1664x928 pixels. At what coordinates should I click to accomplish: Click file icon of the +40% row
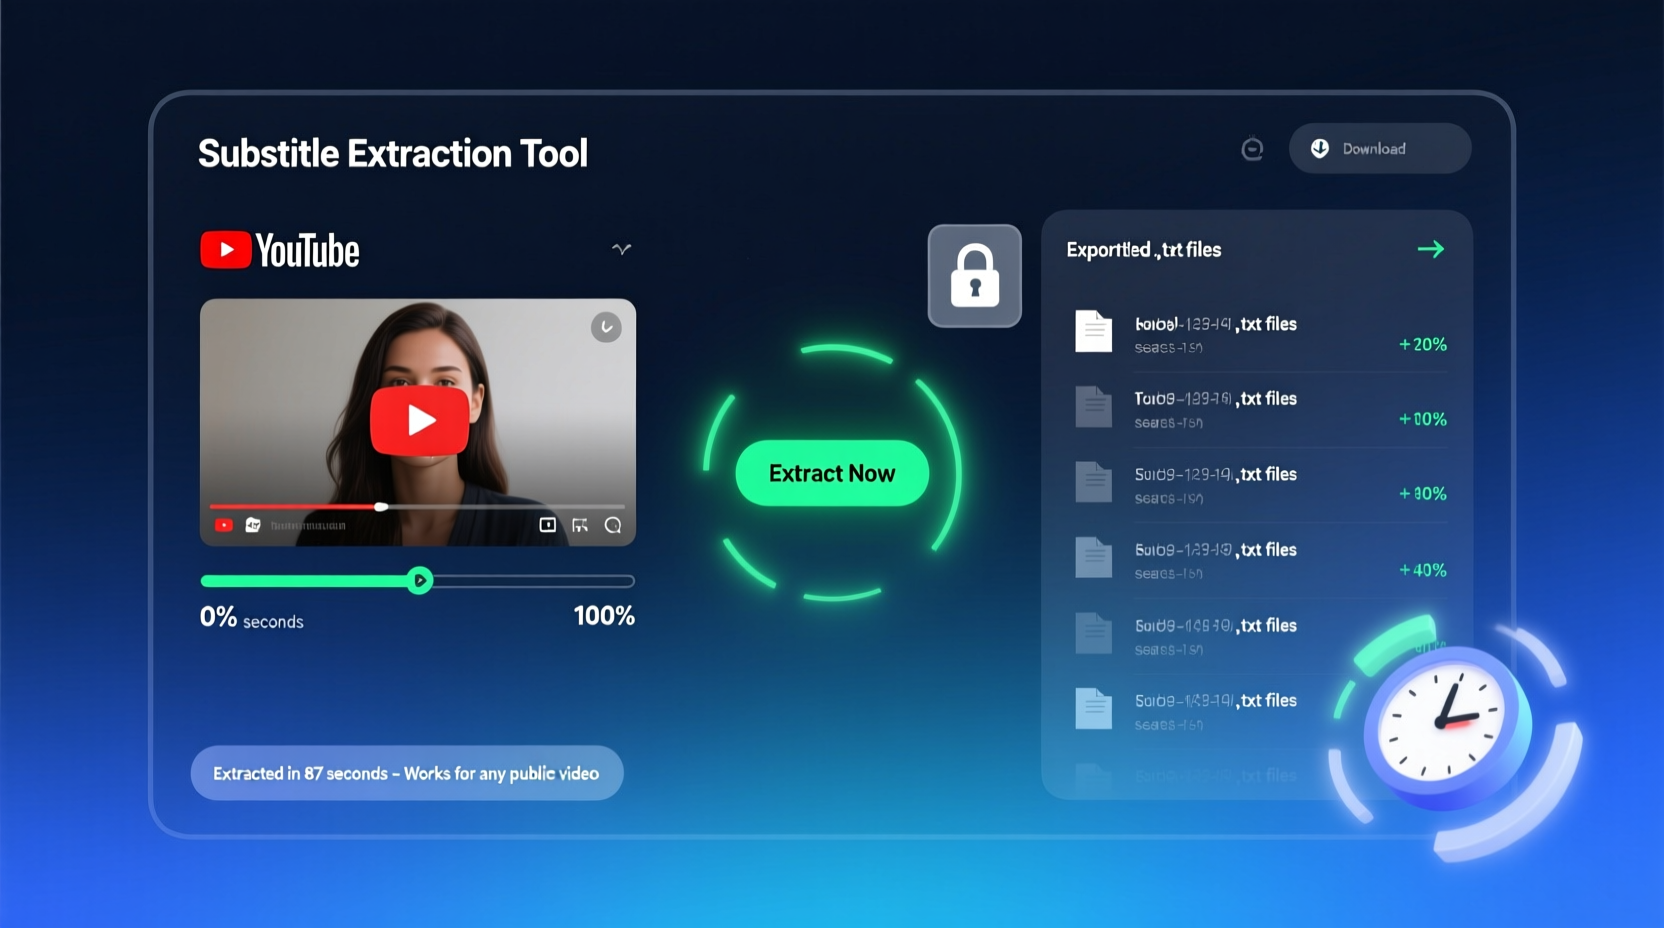[x=1093, y=558]
